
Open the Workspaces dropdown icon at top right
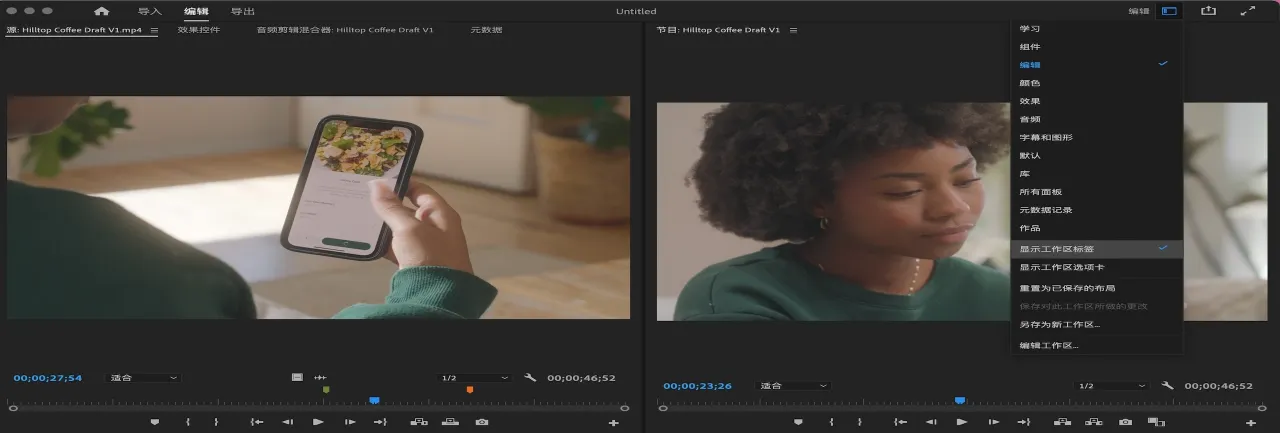tap(1168, 11)
